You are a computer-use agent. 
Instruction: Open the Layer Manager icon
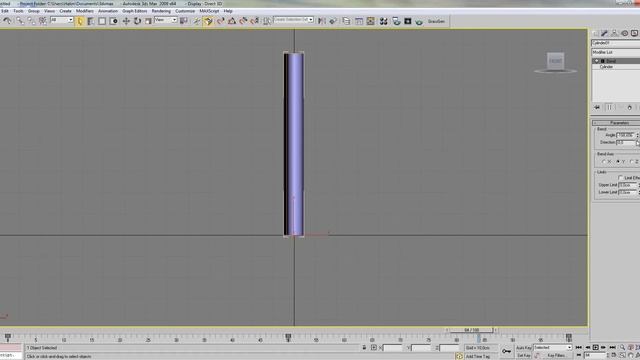(x=346, y=21)
